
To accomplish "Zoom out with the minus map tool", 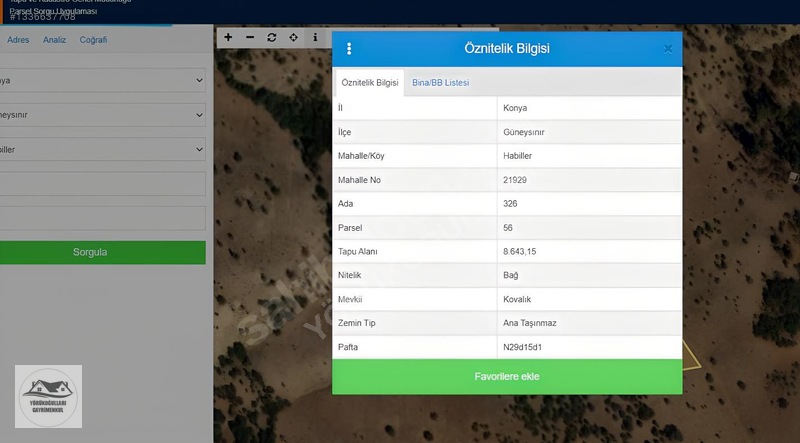I will click(x=250, y=37).
